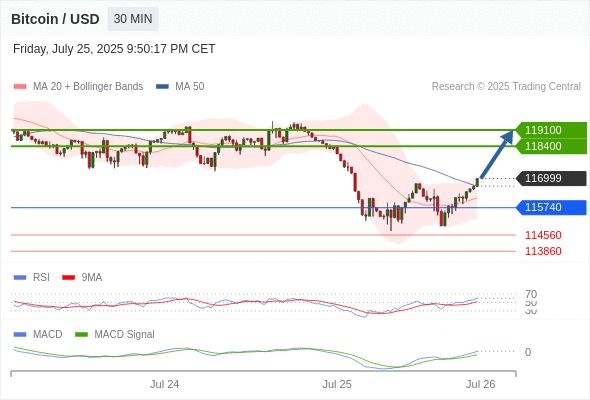Image resolution: width=590 pixels, height=400 pixels.
Task: Click the MACD Signal green legend swatch
Action: (81, 335)
